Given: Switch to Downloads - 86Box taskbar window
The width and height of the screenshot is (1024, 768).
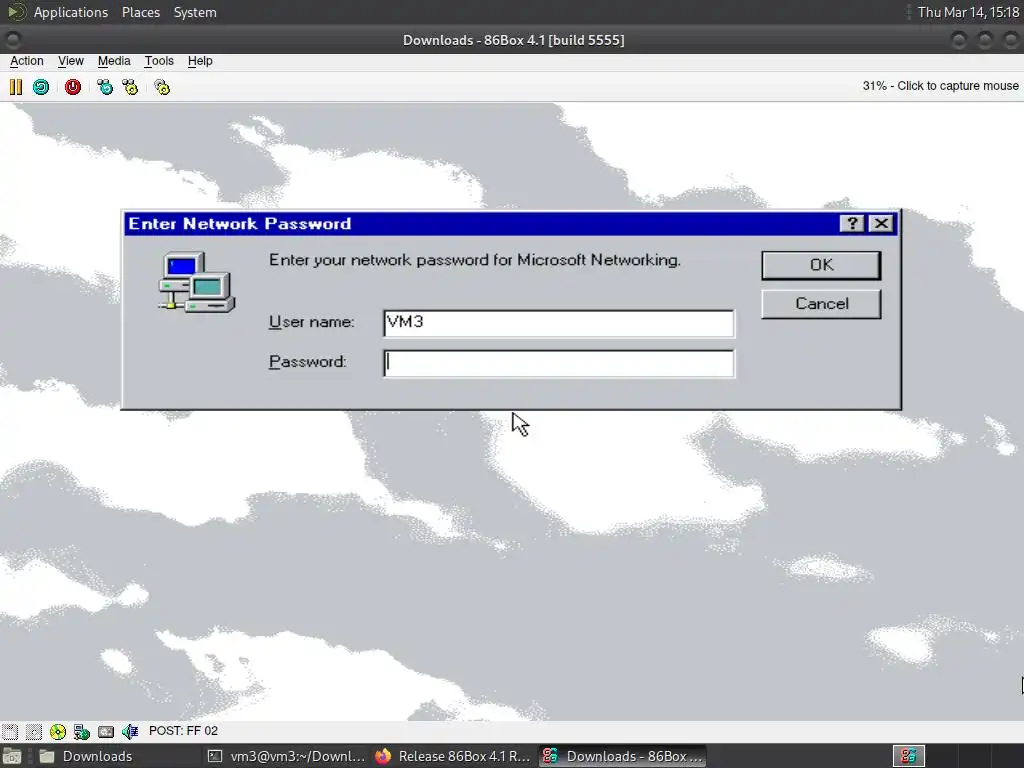Looking at the screenshot, I should pyautogui.click(x=624, y=756).
